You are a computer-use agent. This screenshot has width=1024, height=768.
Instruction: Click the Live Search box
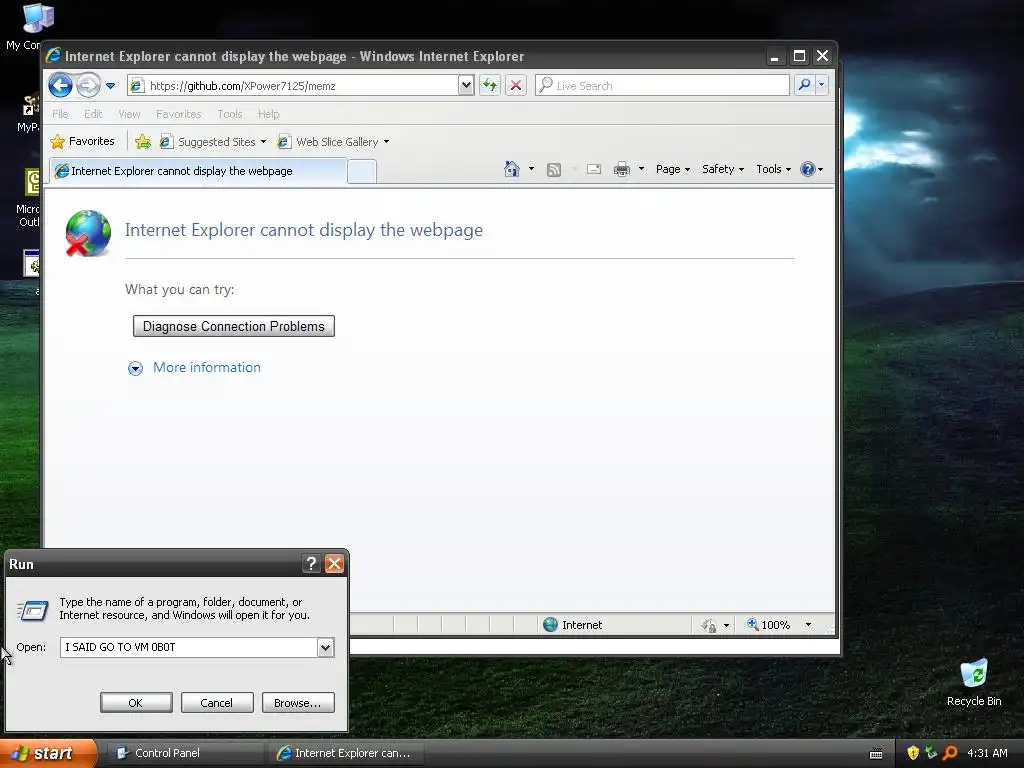pos(662,86)
